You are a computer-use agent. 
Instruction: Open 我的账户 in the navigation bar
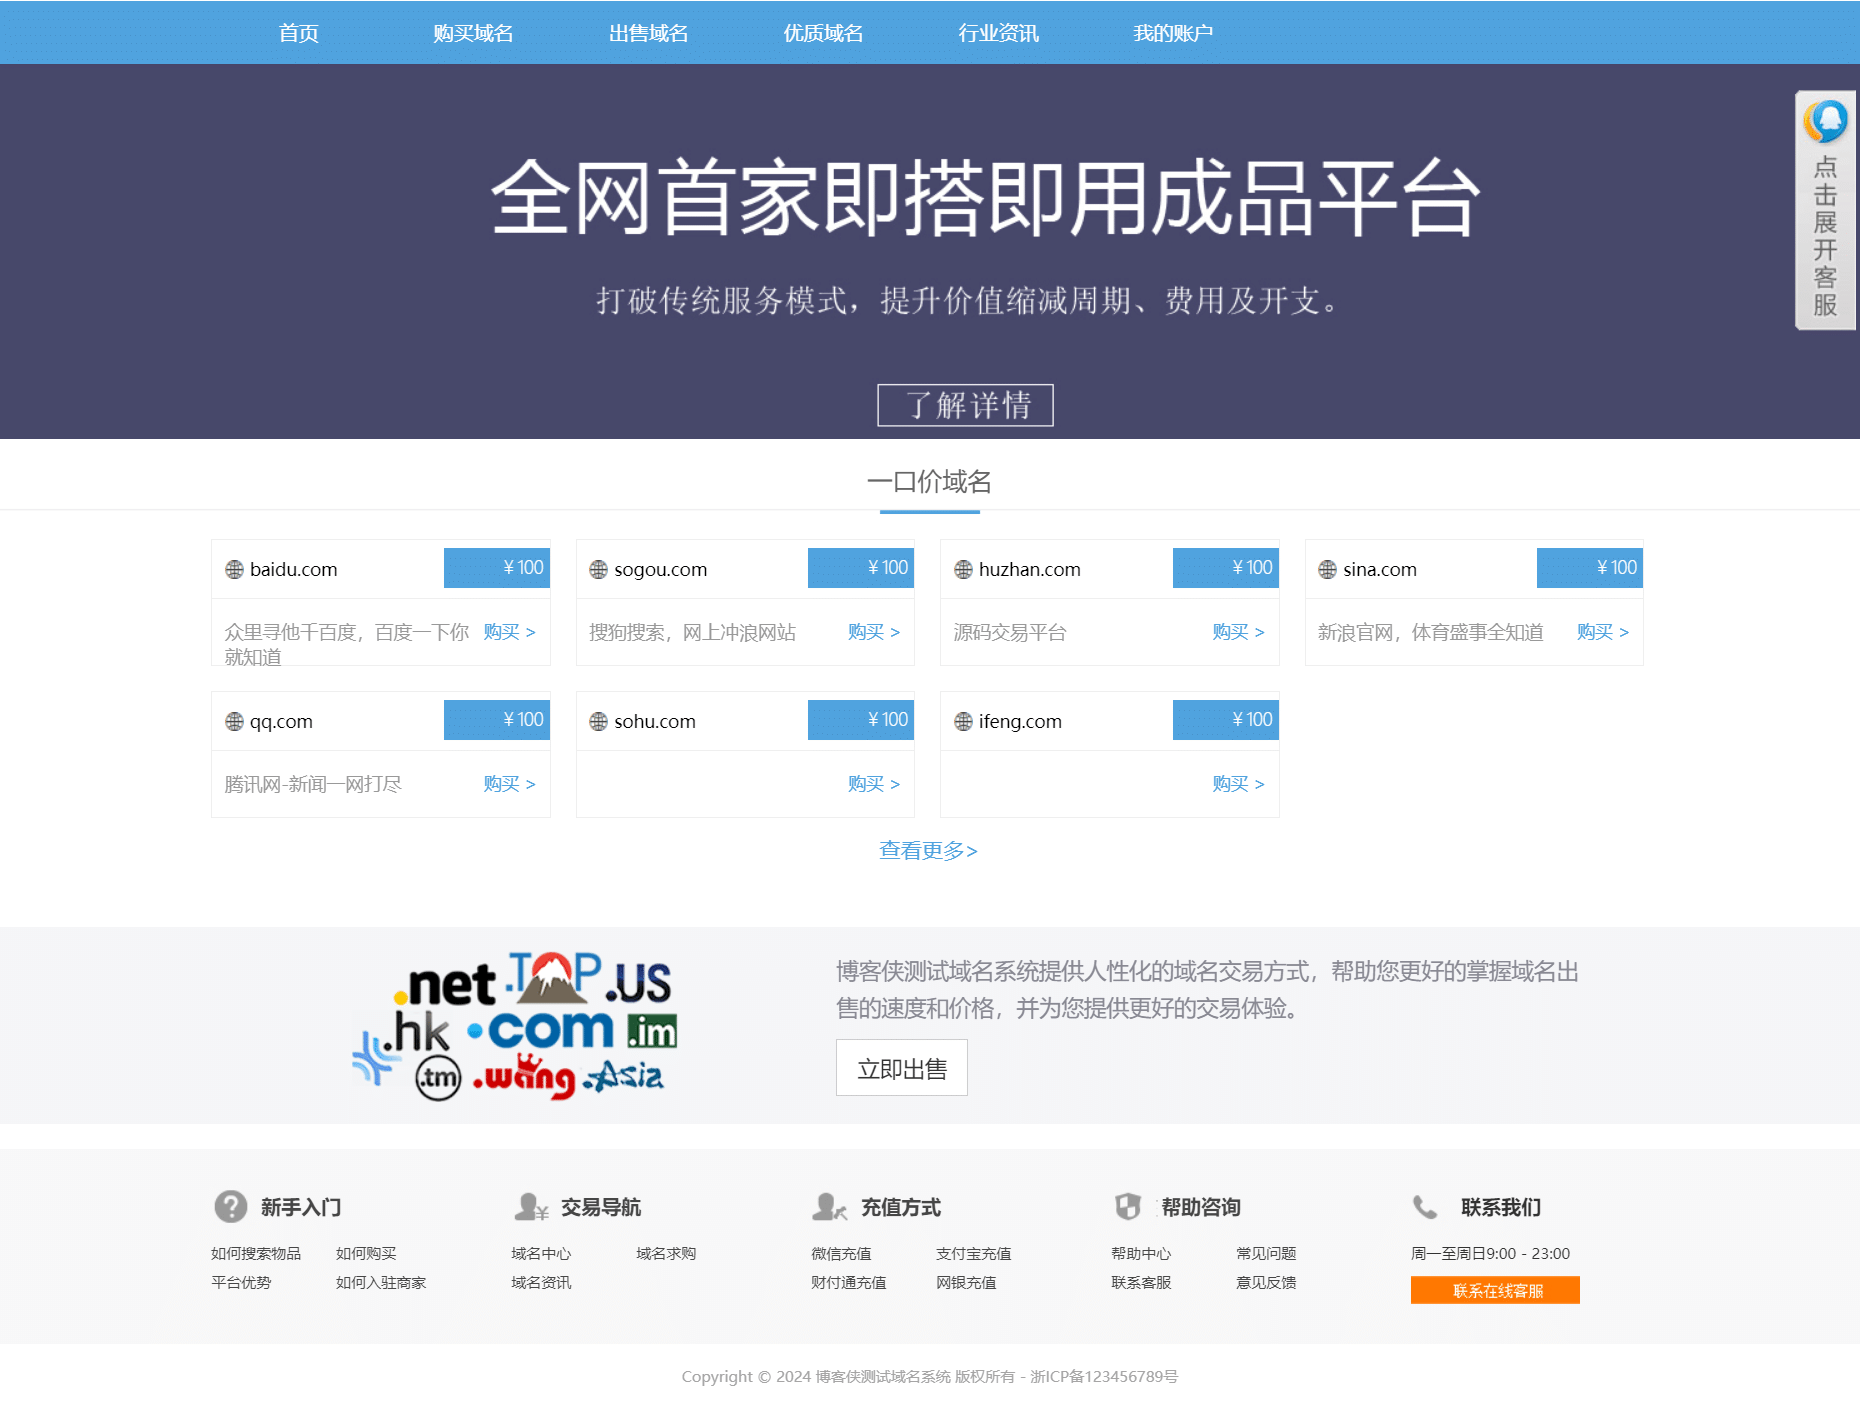(1173, 33)
